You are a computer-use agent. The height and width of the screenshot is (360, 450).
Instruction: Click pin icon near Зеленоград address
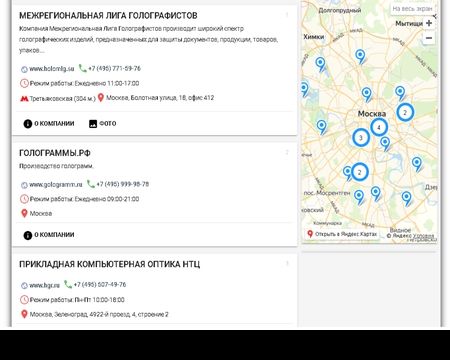point(24,314)
